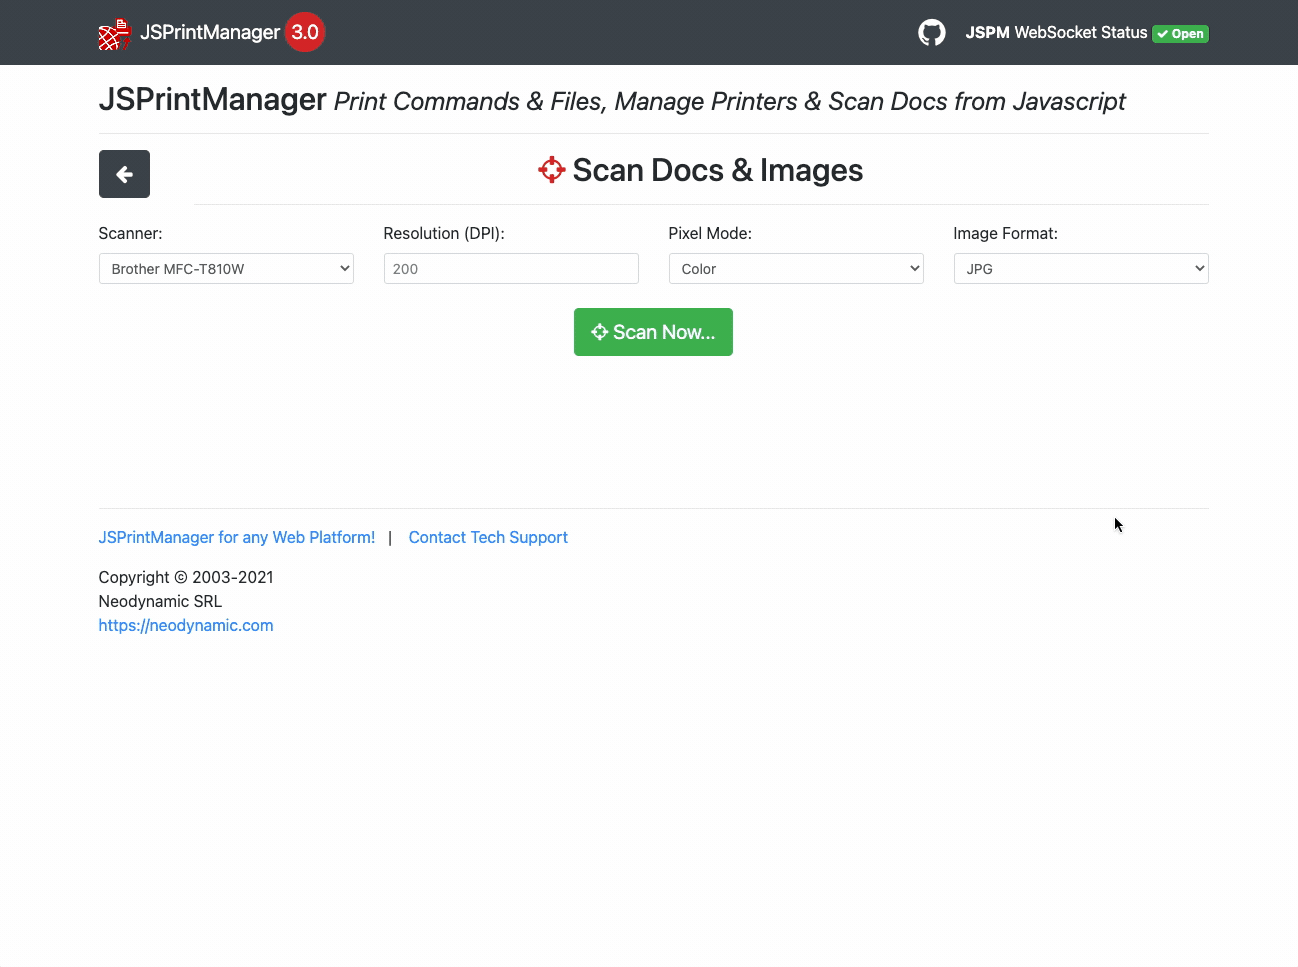This screenshot has width=1298, height=967.
Task: Start scanning with Scan Now button
Action: (x=653, y=332)
